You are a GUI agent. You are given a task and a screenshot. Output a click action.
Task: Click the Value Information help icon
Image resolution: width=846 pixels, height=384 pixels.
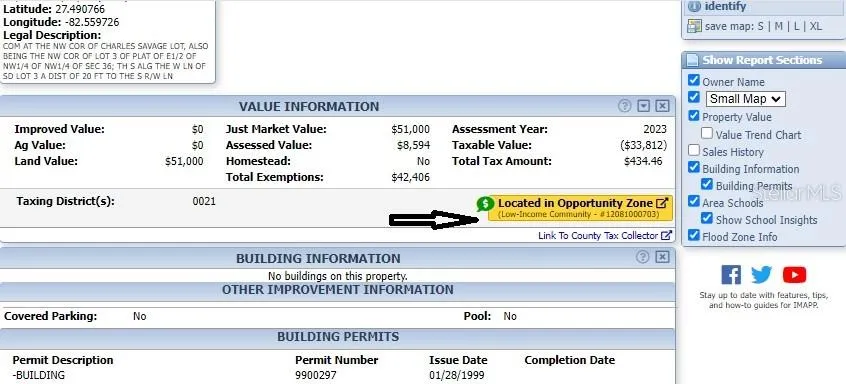624,106
